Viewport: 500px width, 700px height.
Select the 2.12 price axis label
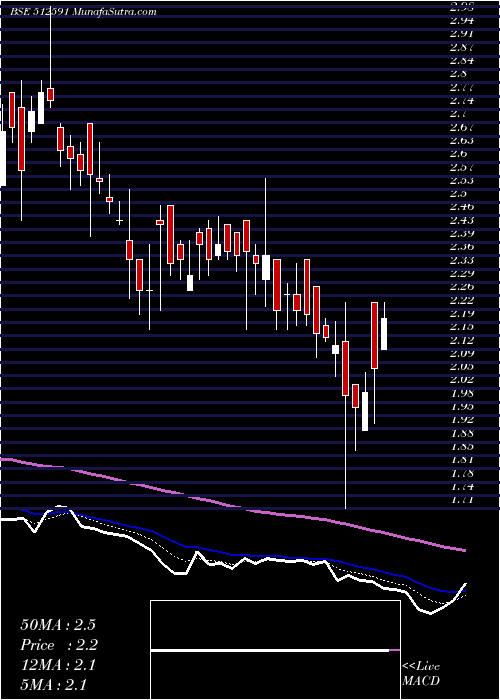[x=461, y=340]
